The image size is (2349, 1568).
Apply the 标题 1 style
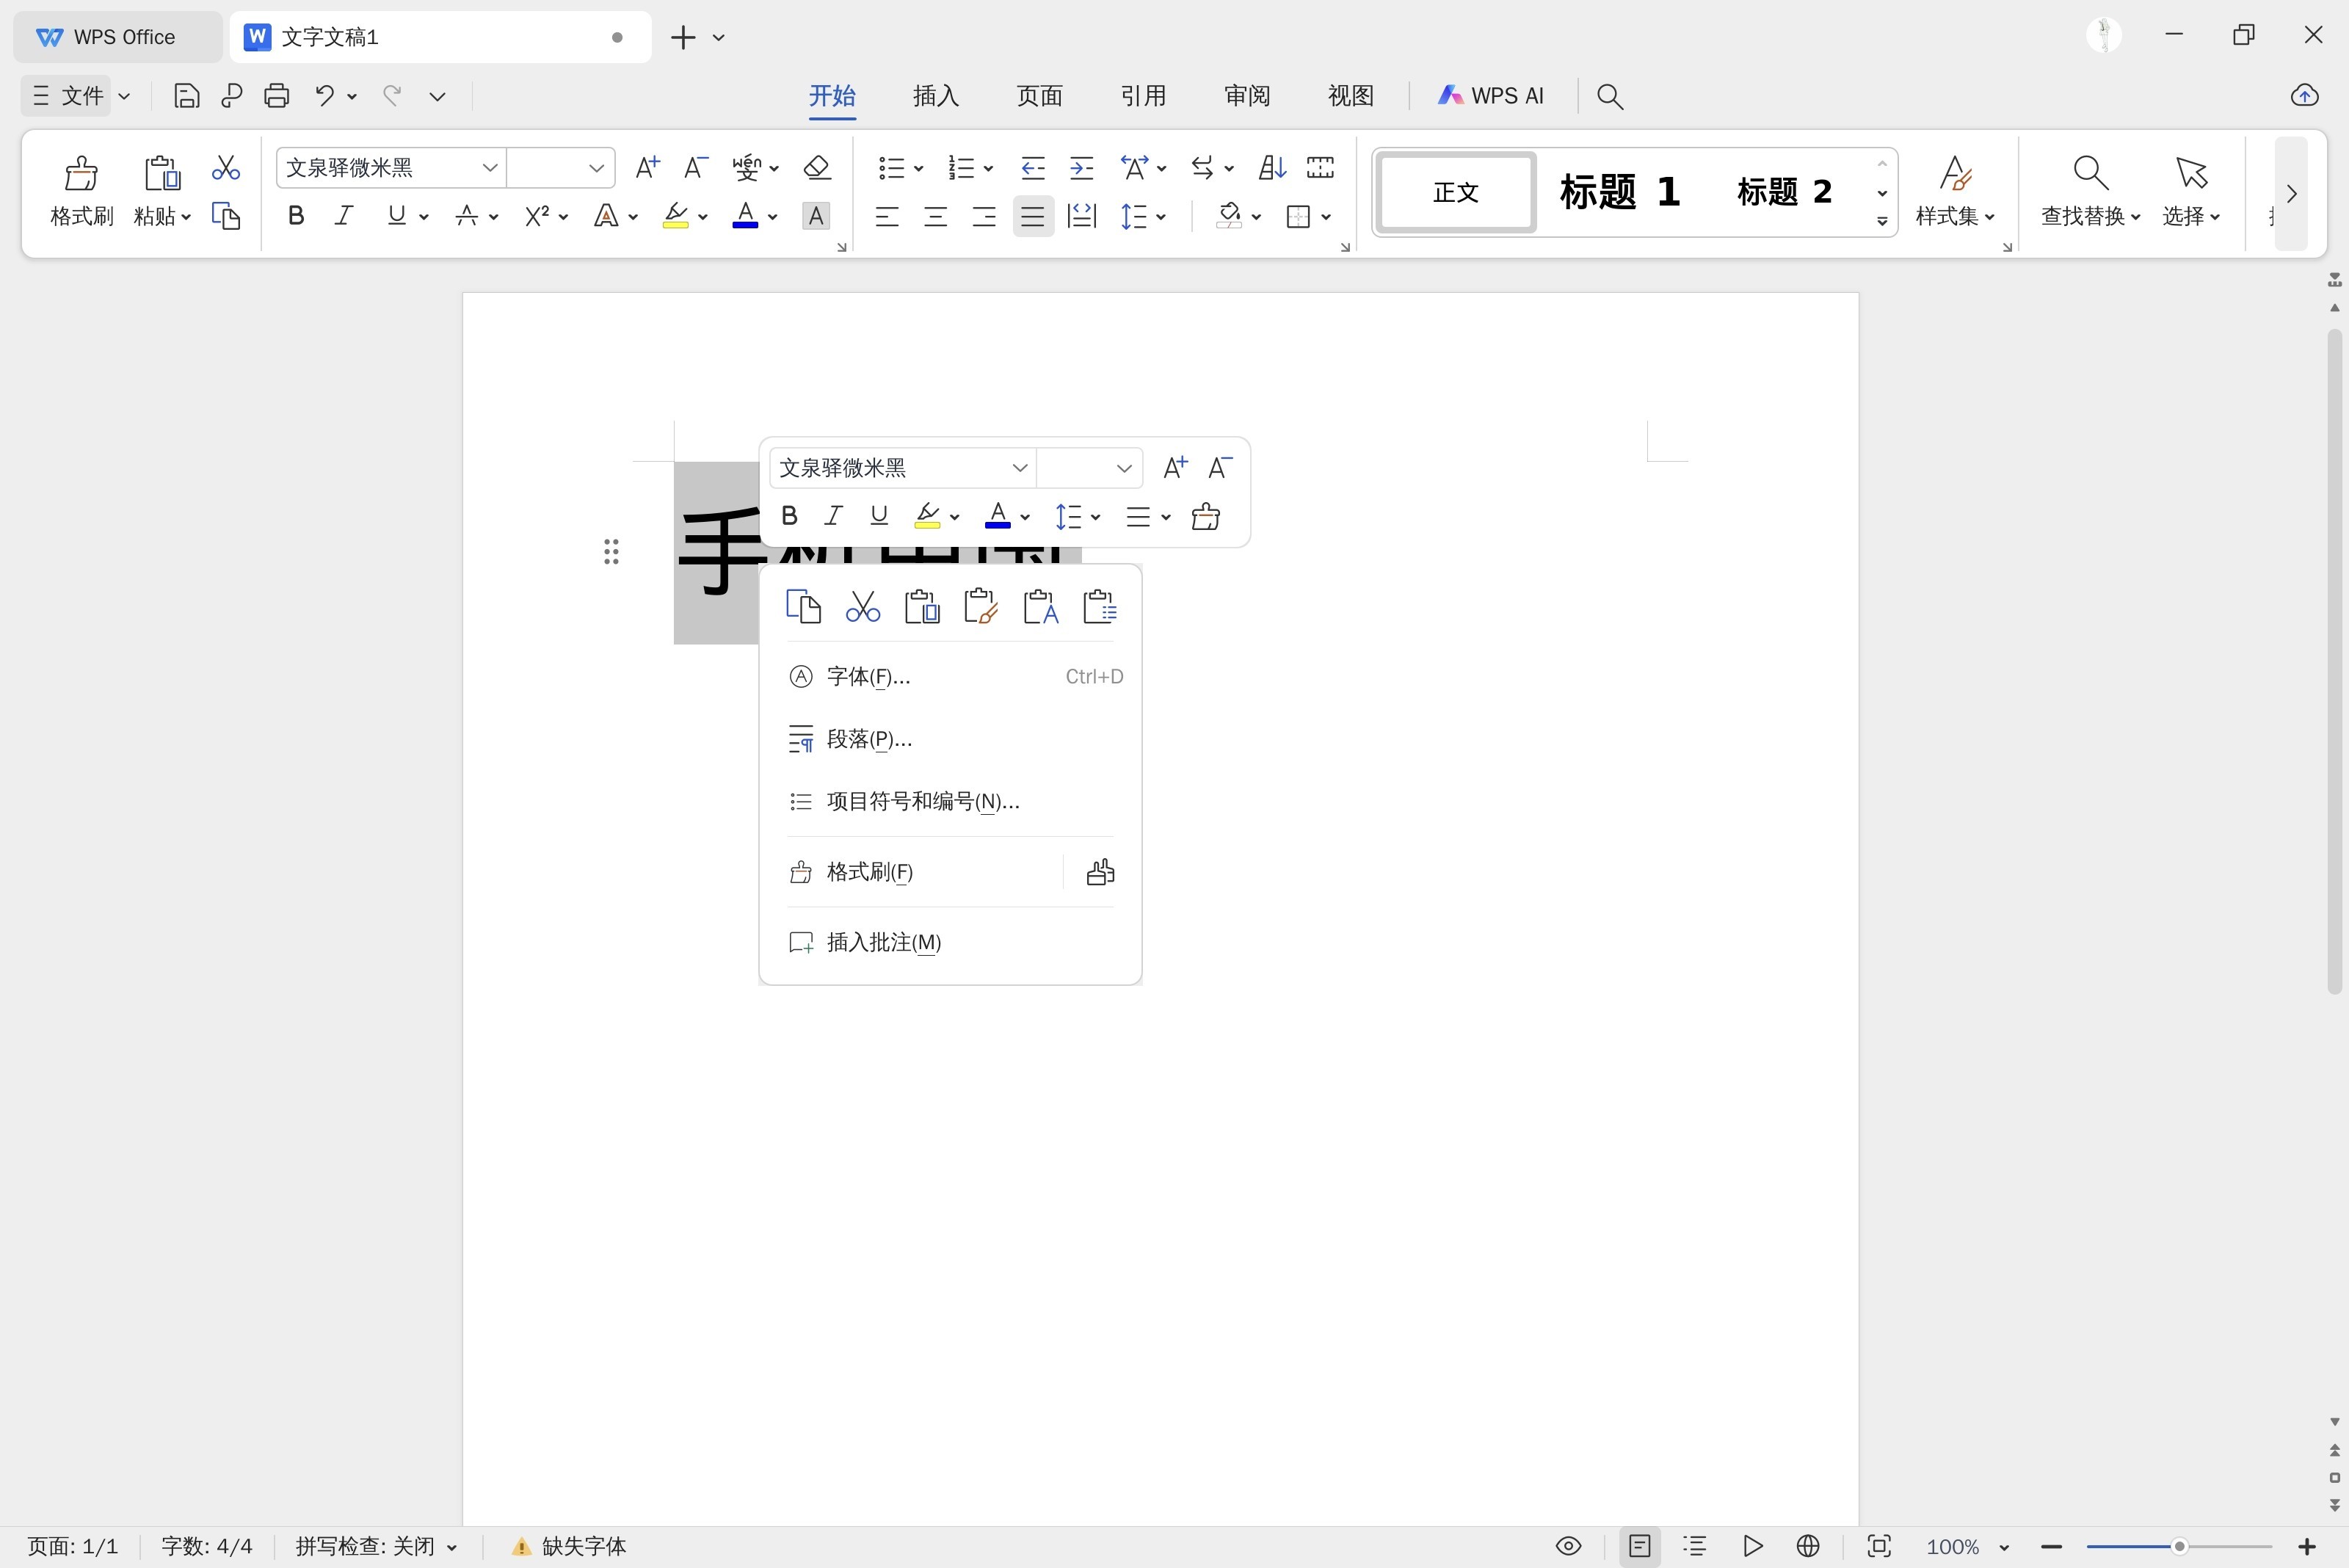(x=1619, y=192)
